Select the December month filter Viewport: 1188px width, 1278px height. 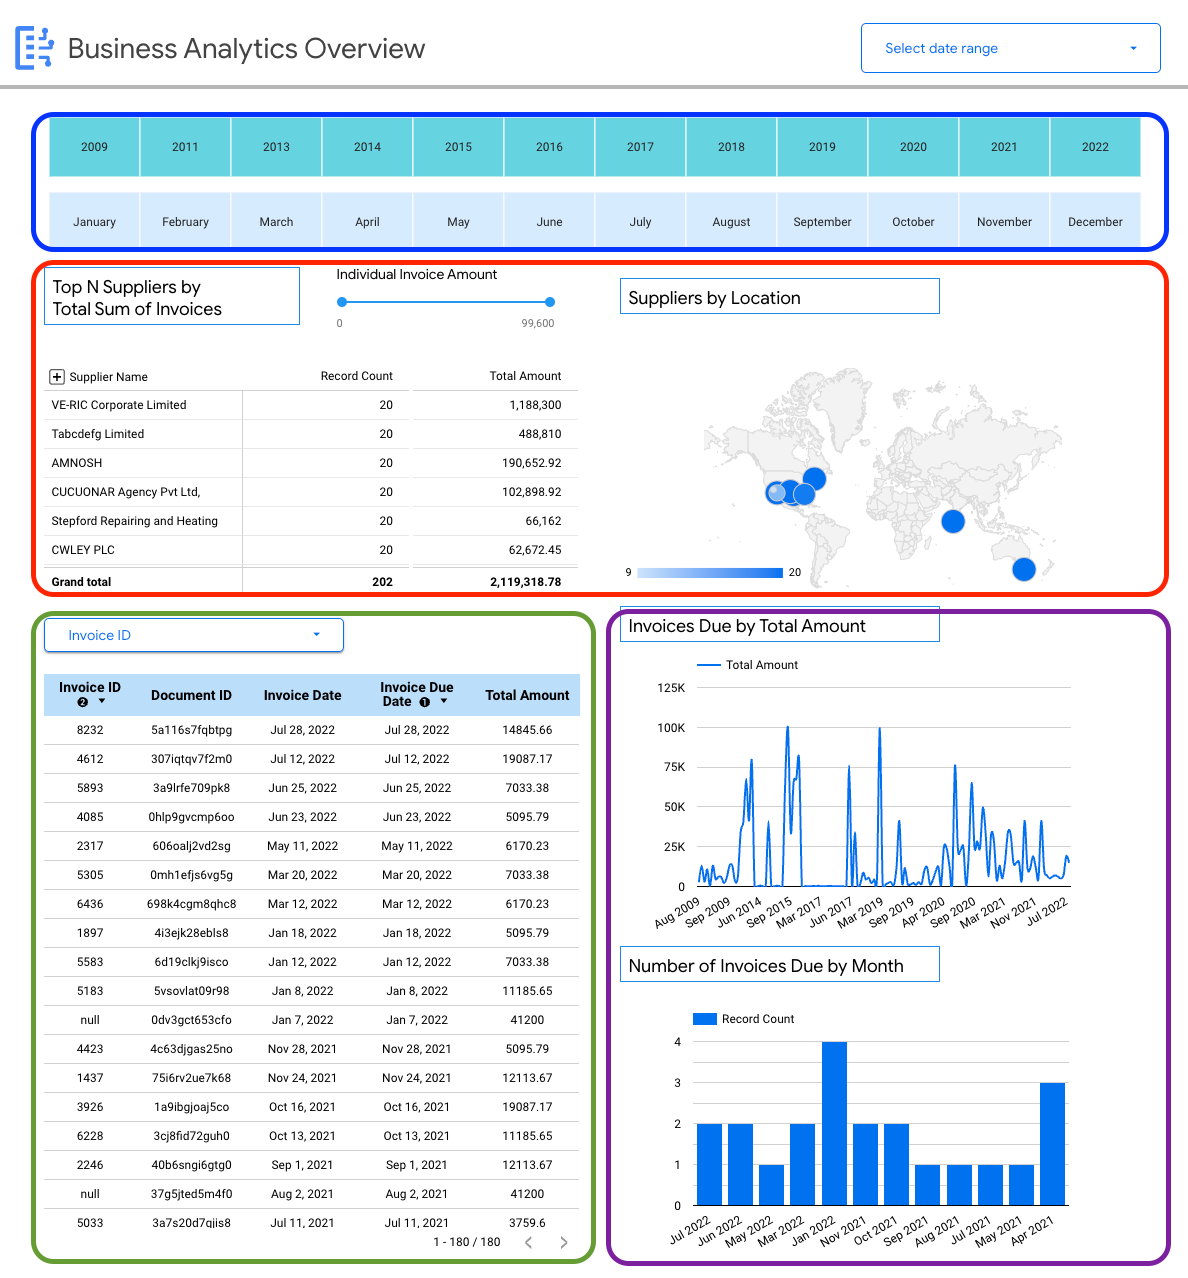click(x=1095, y=221)
